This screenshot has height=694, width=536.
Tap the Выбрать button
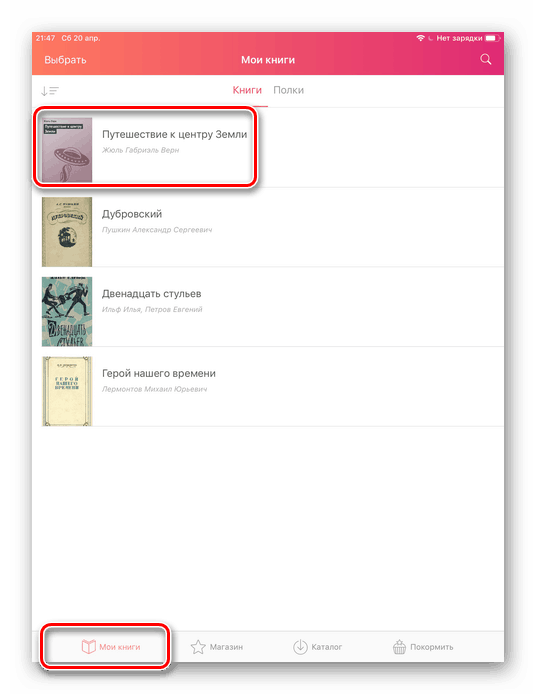click(x=65, y=60)
